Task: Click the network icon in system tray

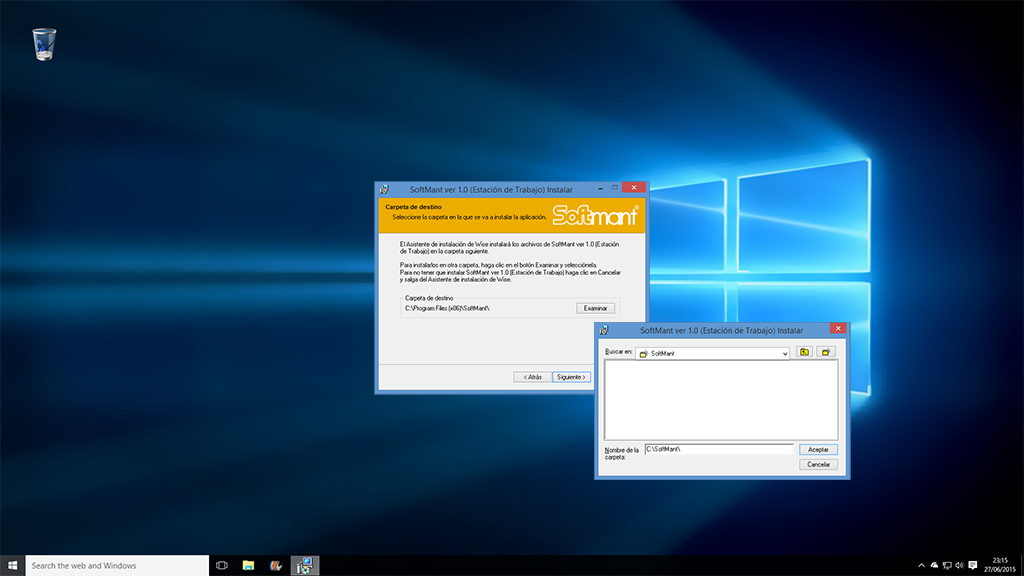Action: click(x=946, y=565)
